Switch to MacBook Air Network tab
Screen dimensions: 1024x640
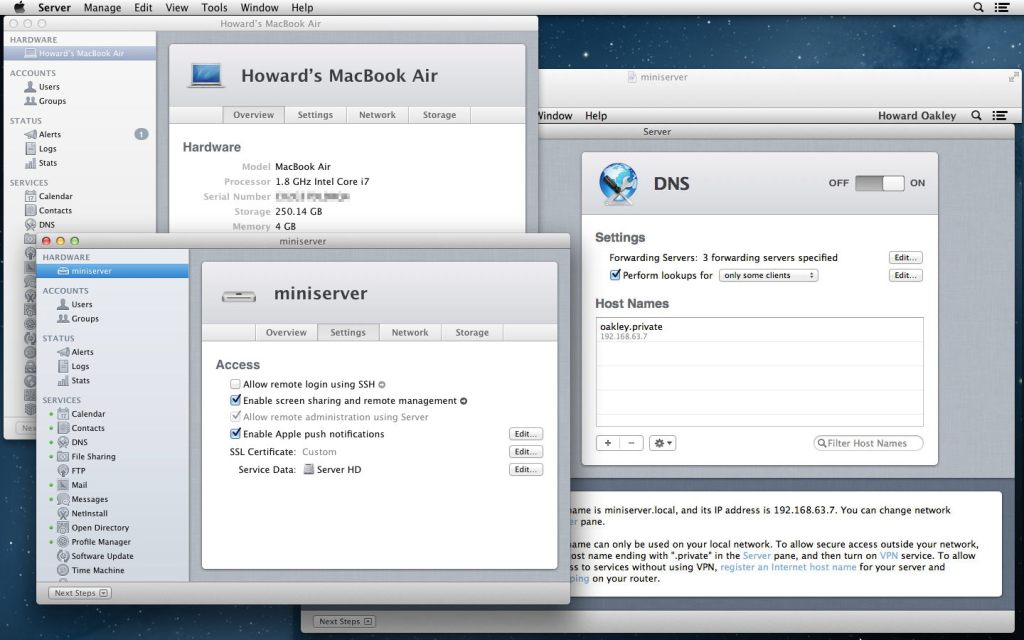377,115
